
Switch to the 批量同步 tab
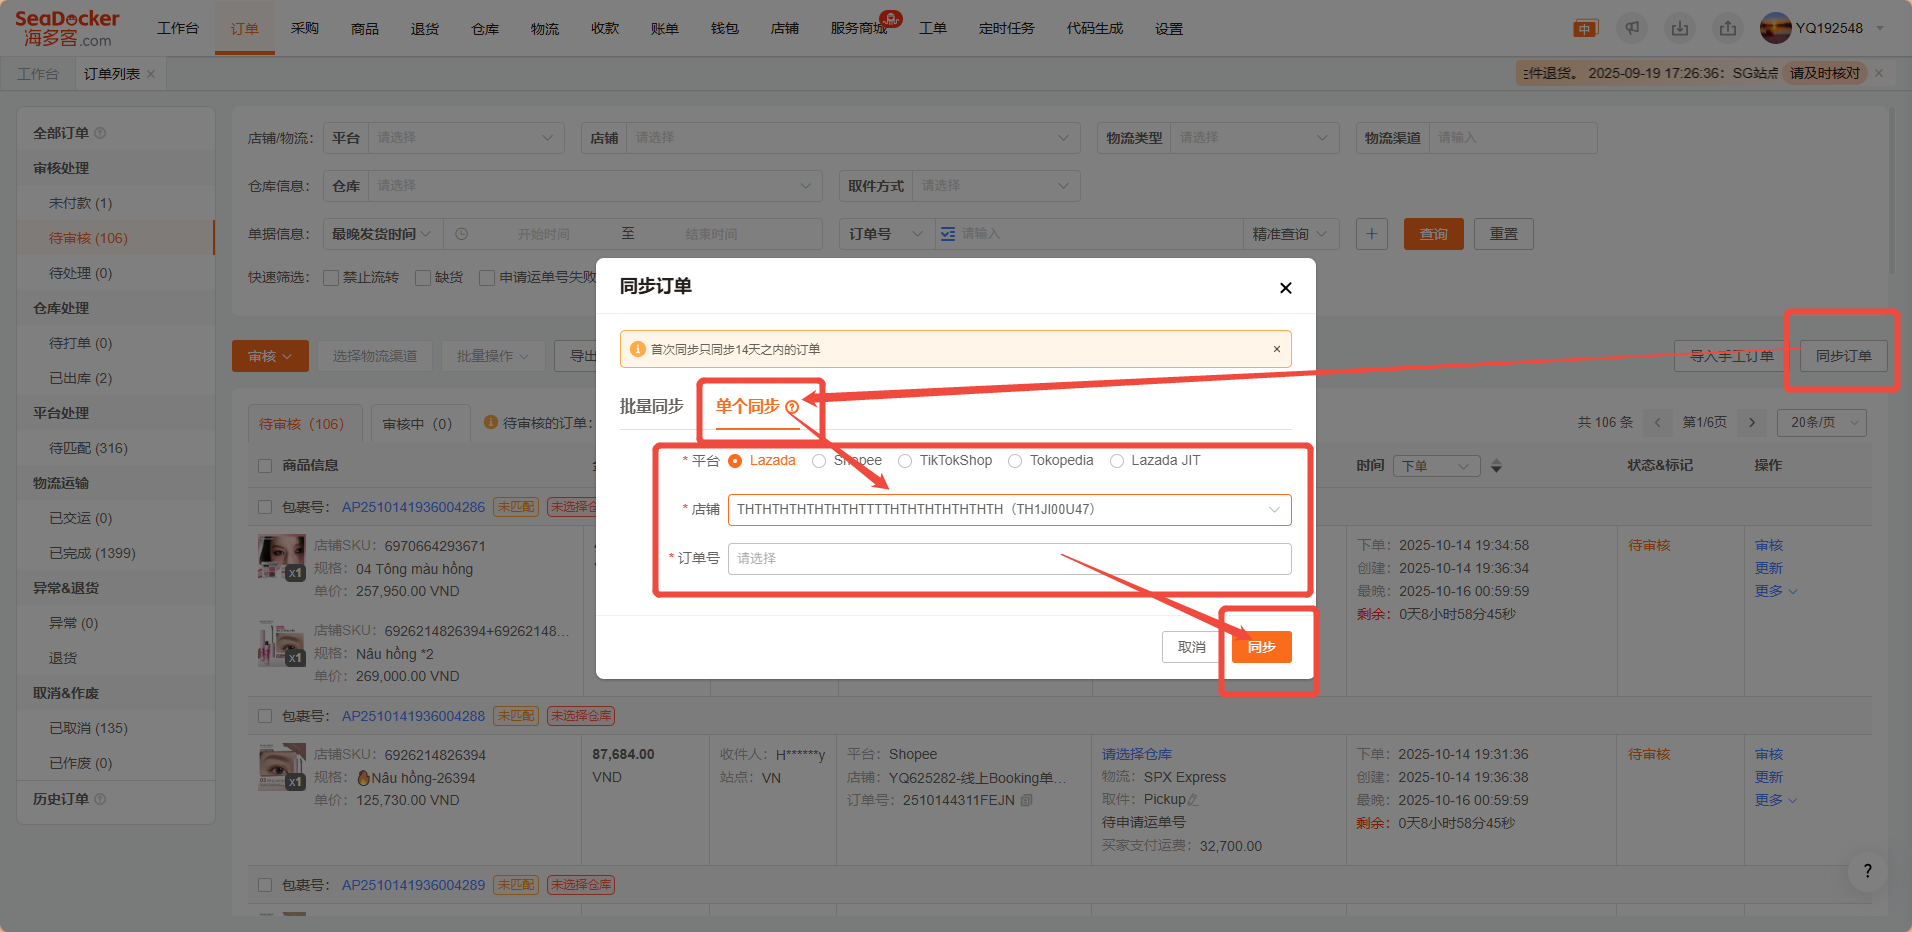pyautogui.click(x=651, y=406)
